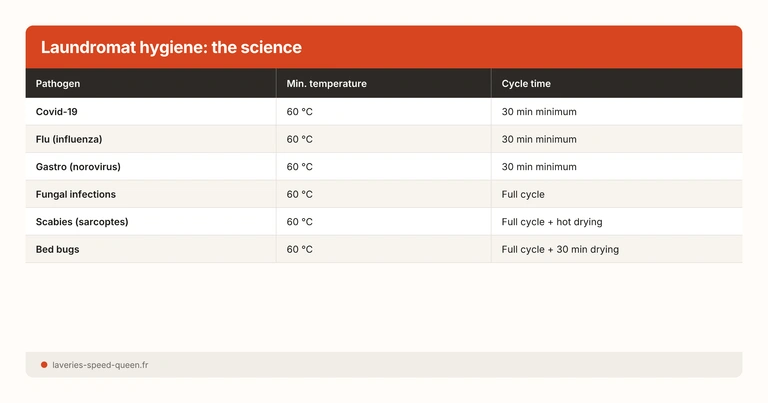The image size is (768, 403).
Task: Click the 'Laundromat hygiene: the science' title
Action: point(171,48)
